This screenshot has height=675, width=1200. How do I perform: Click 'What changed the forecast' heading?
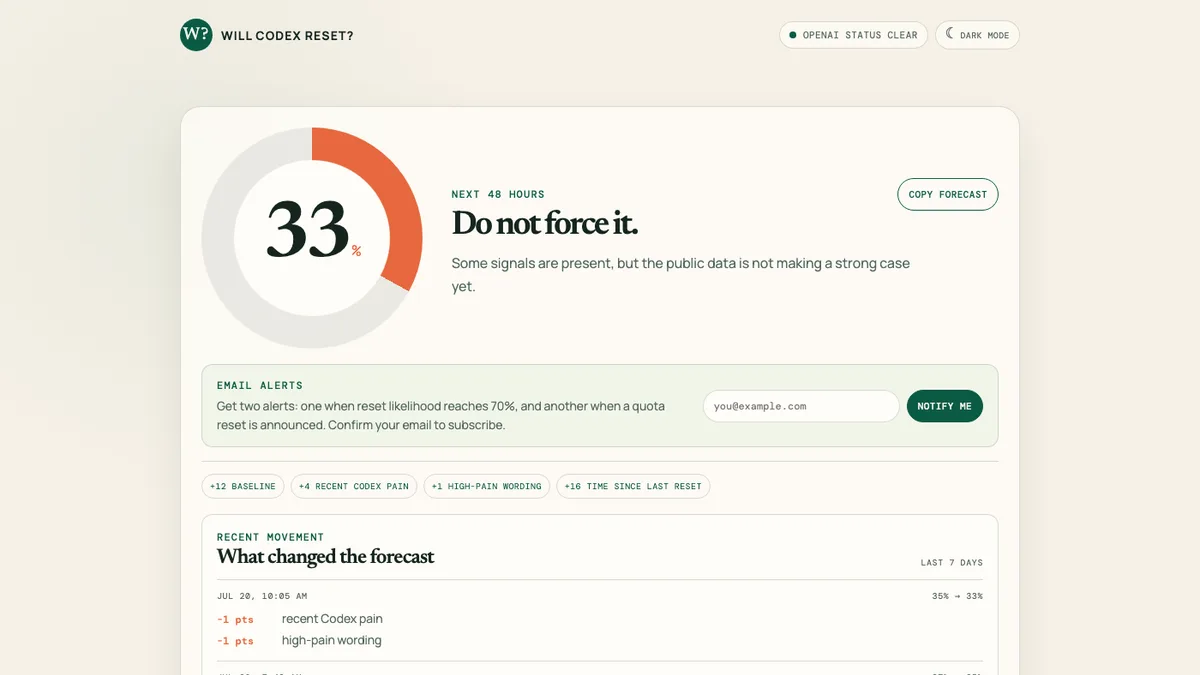[325, 557]
